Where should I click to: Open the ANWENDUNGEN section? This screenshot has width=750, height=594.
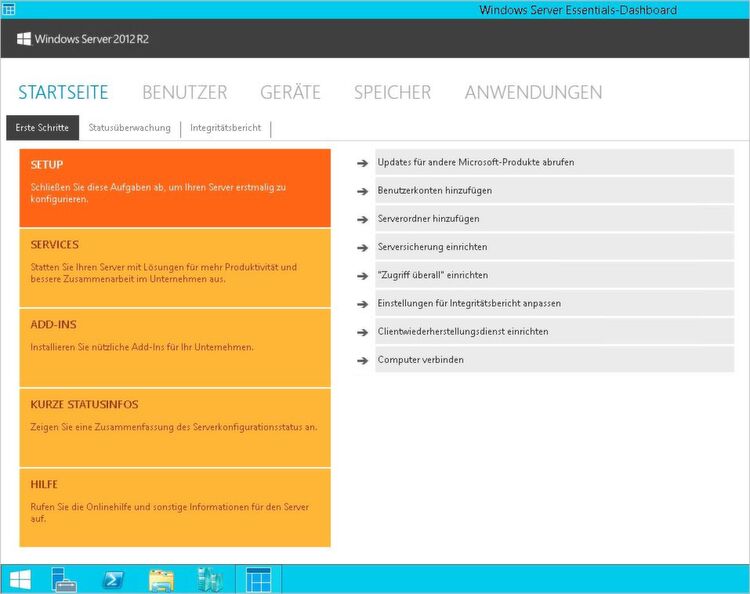533,92
